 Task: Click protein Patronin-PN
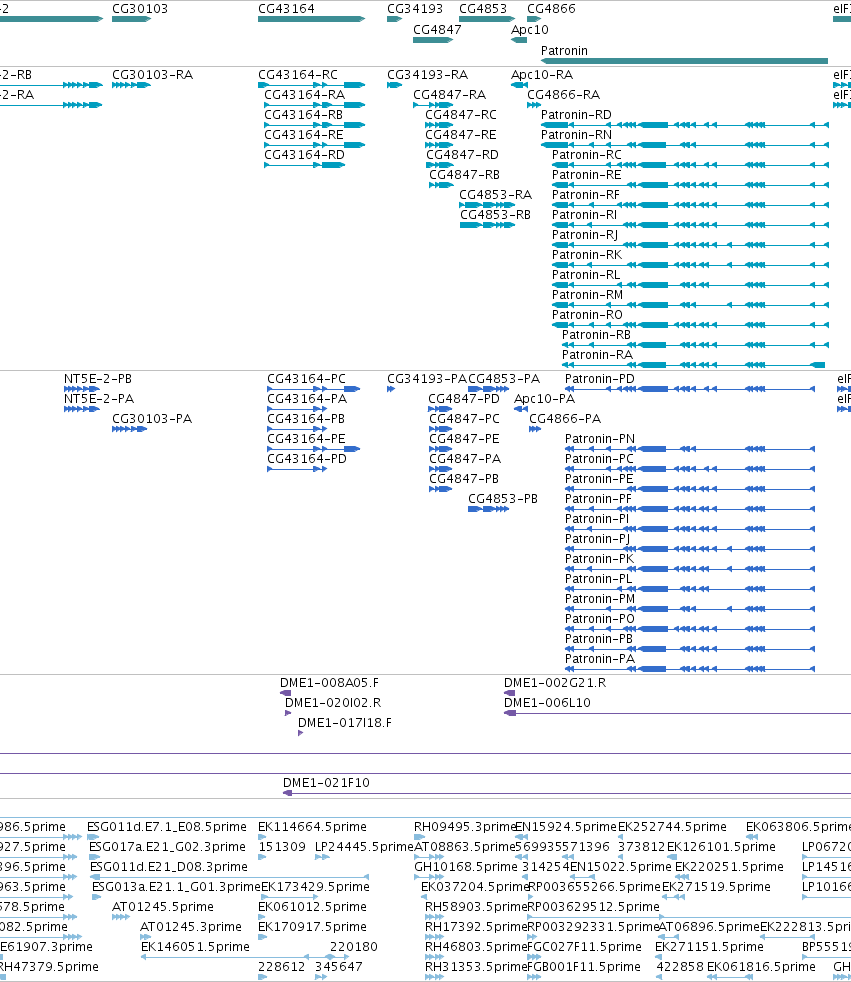tap(600, 440)
